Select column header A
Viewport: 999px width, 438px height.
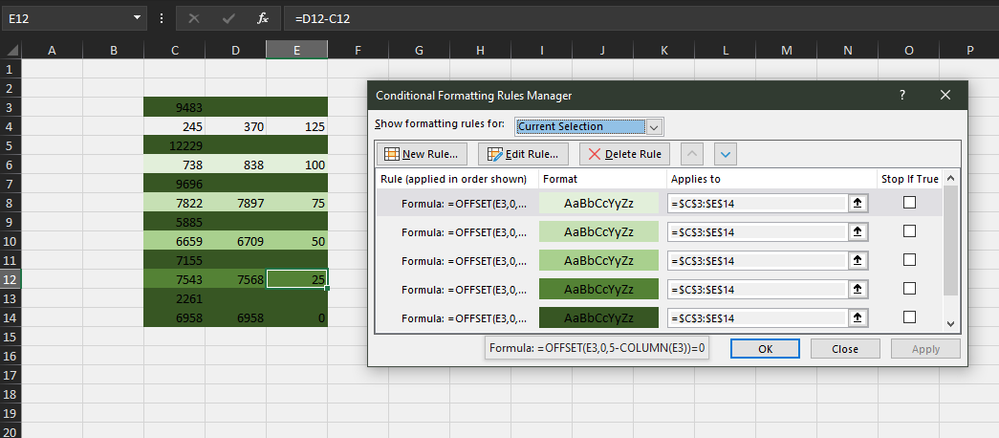(x=52, y=50)
